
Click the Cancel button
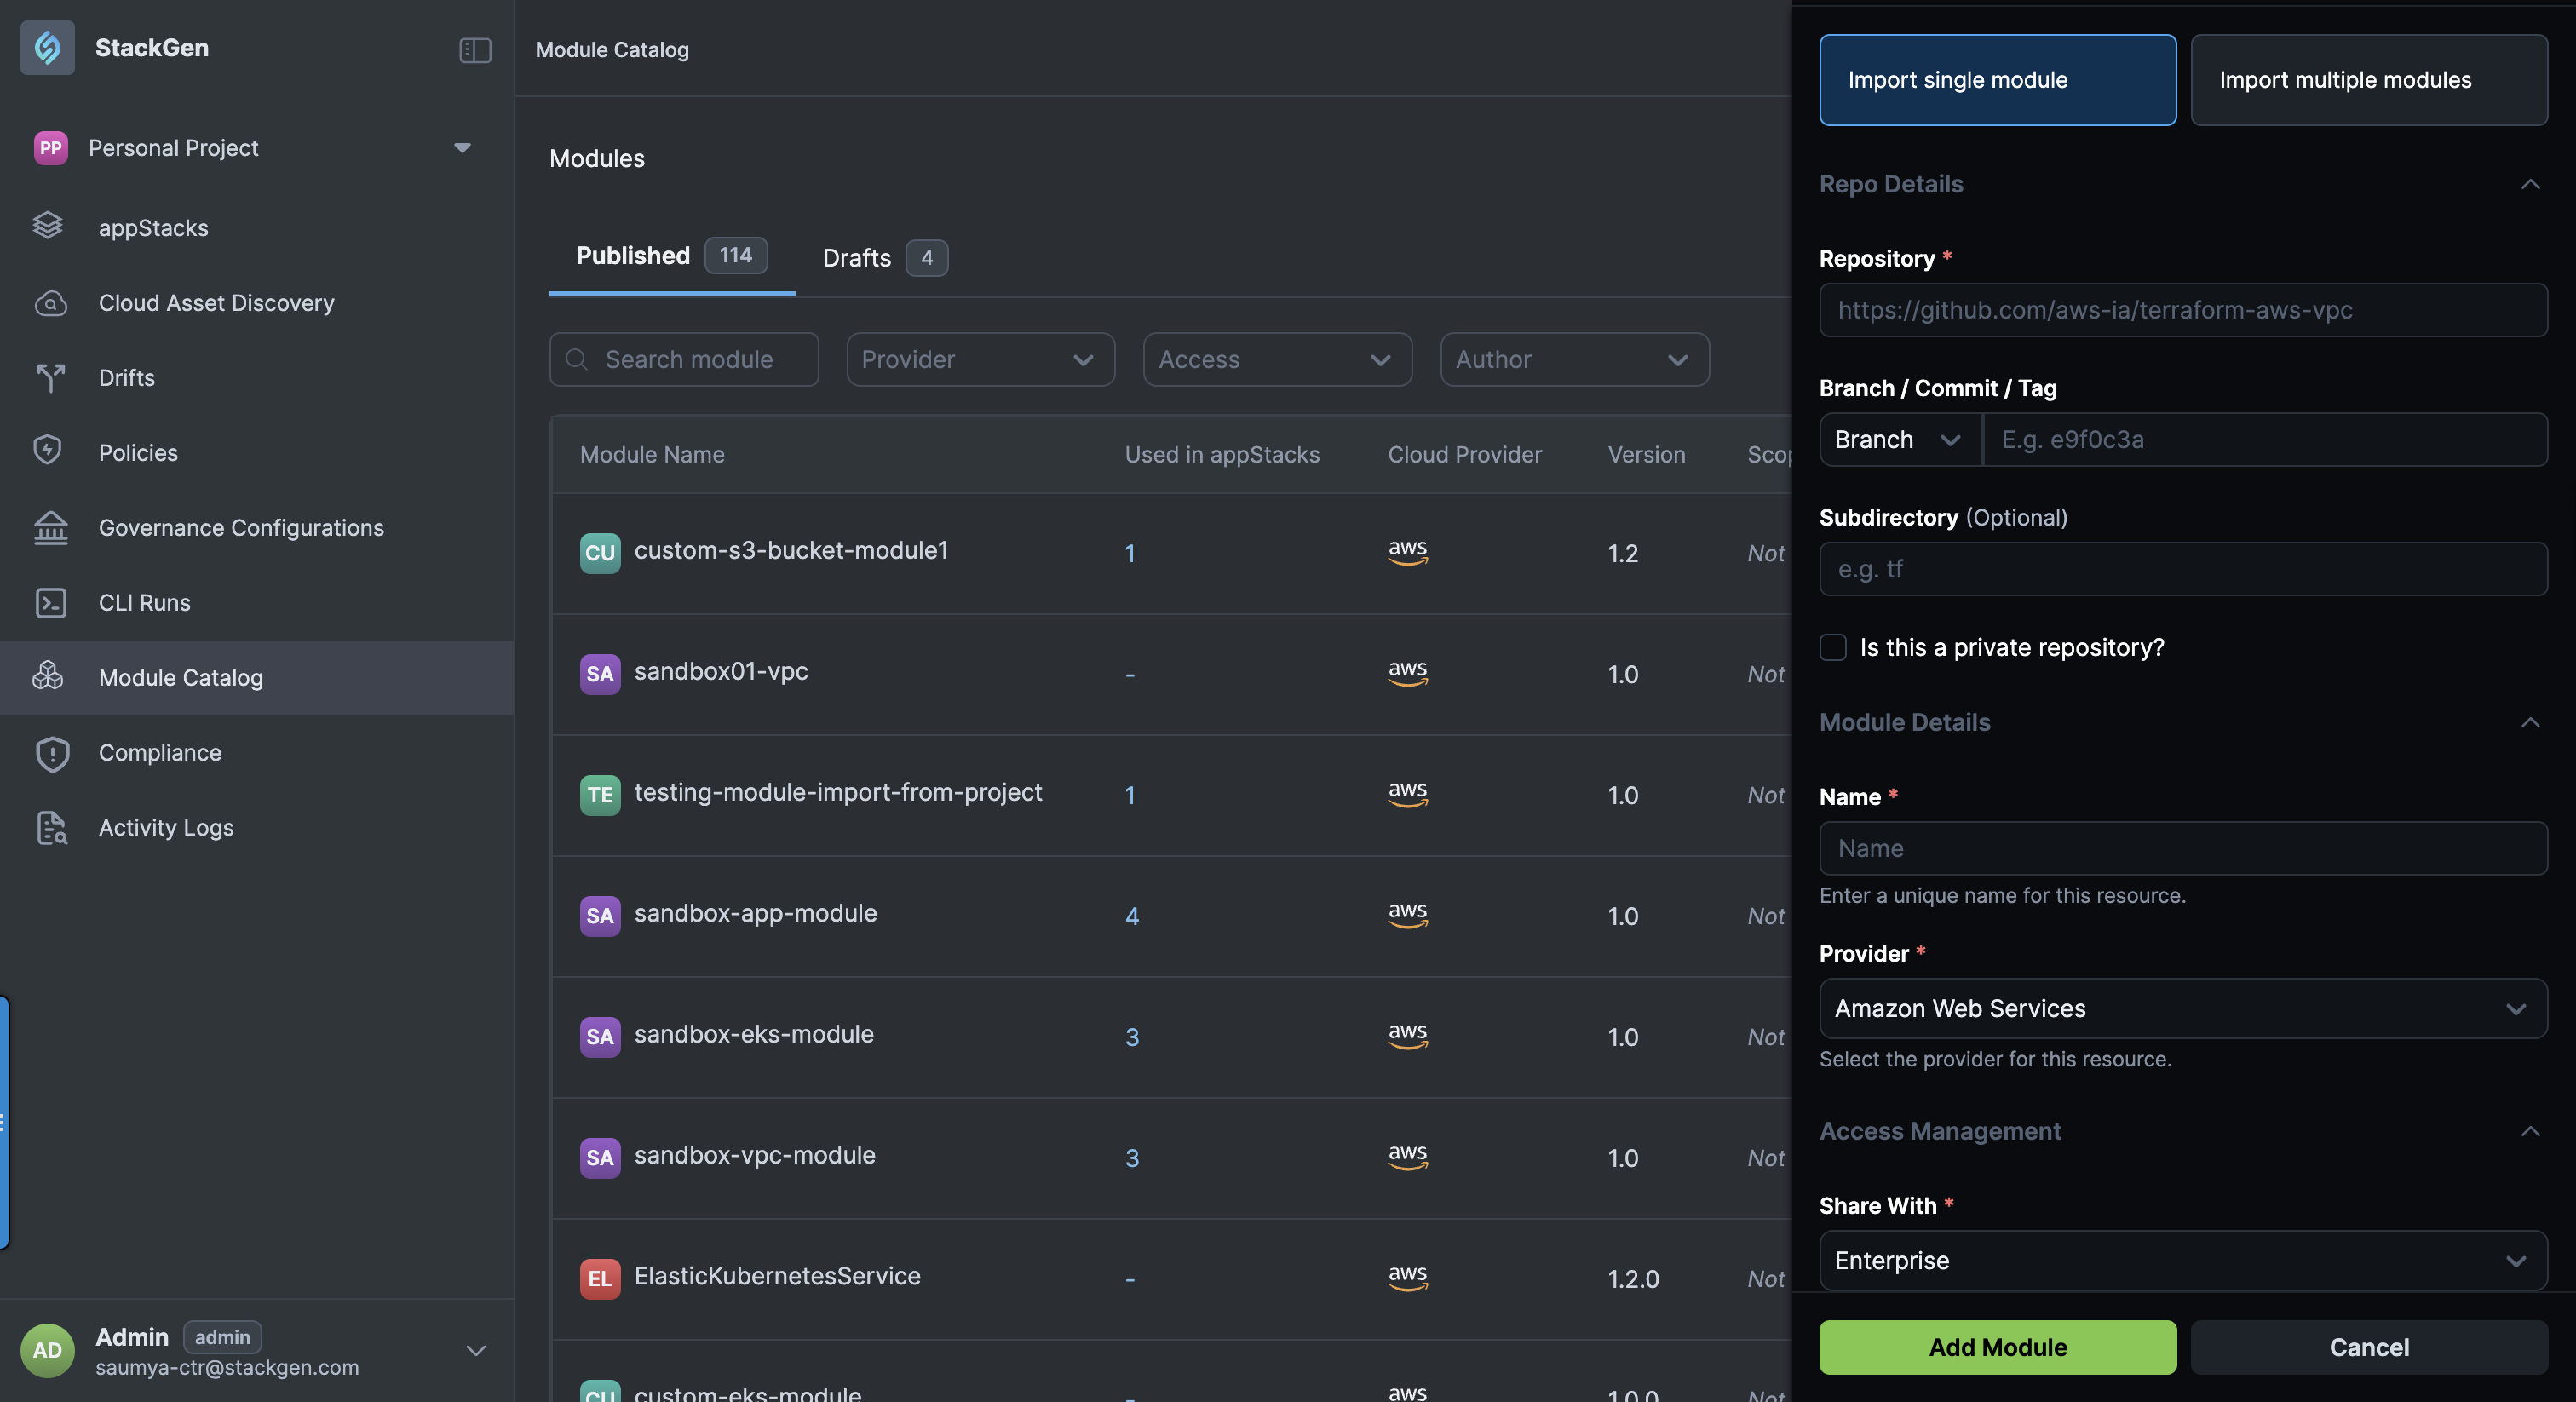coord(2368,1346)
